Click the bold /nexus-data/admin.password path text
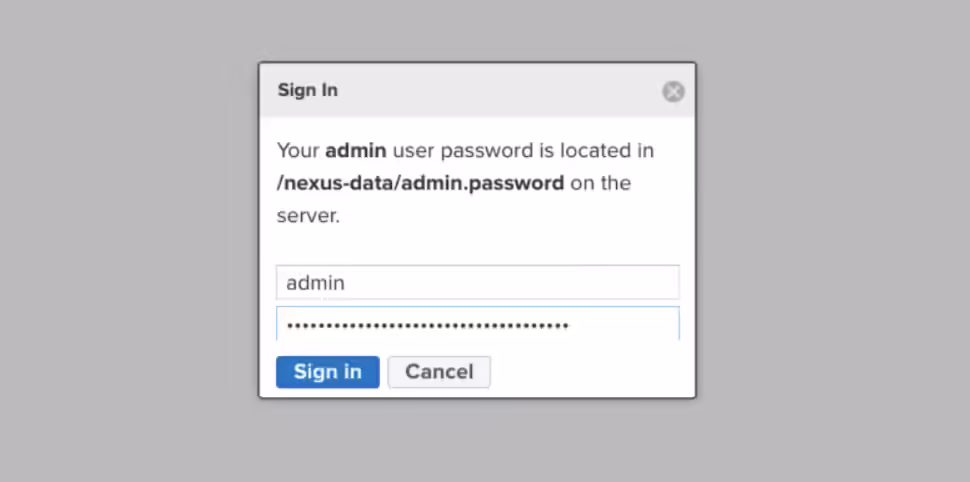The height and width of the screenshot is (482, 970). [420, 183]
